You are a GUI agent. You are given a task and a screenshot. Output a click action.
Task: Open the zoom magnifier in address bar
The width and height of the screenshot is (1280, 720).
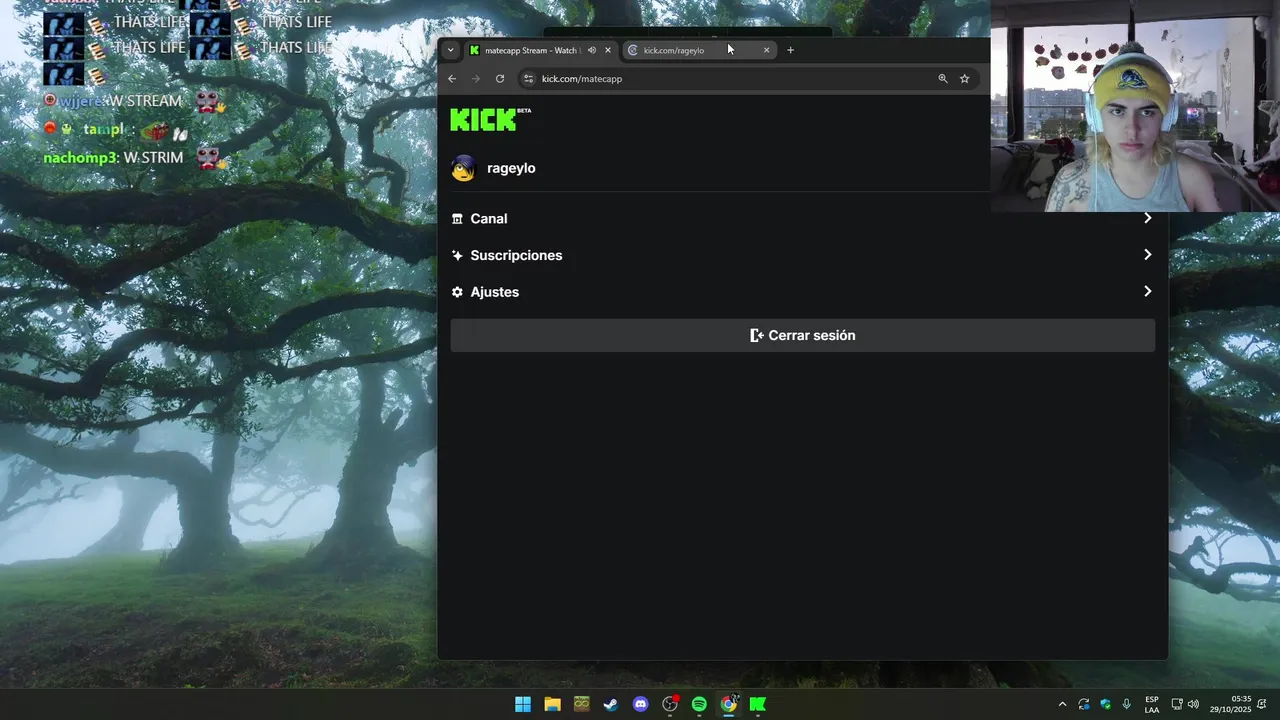coord(942,78)
